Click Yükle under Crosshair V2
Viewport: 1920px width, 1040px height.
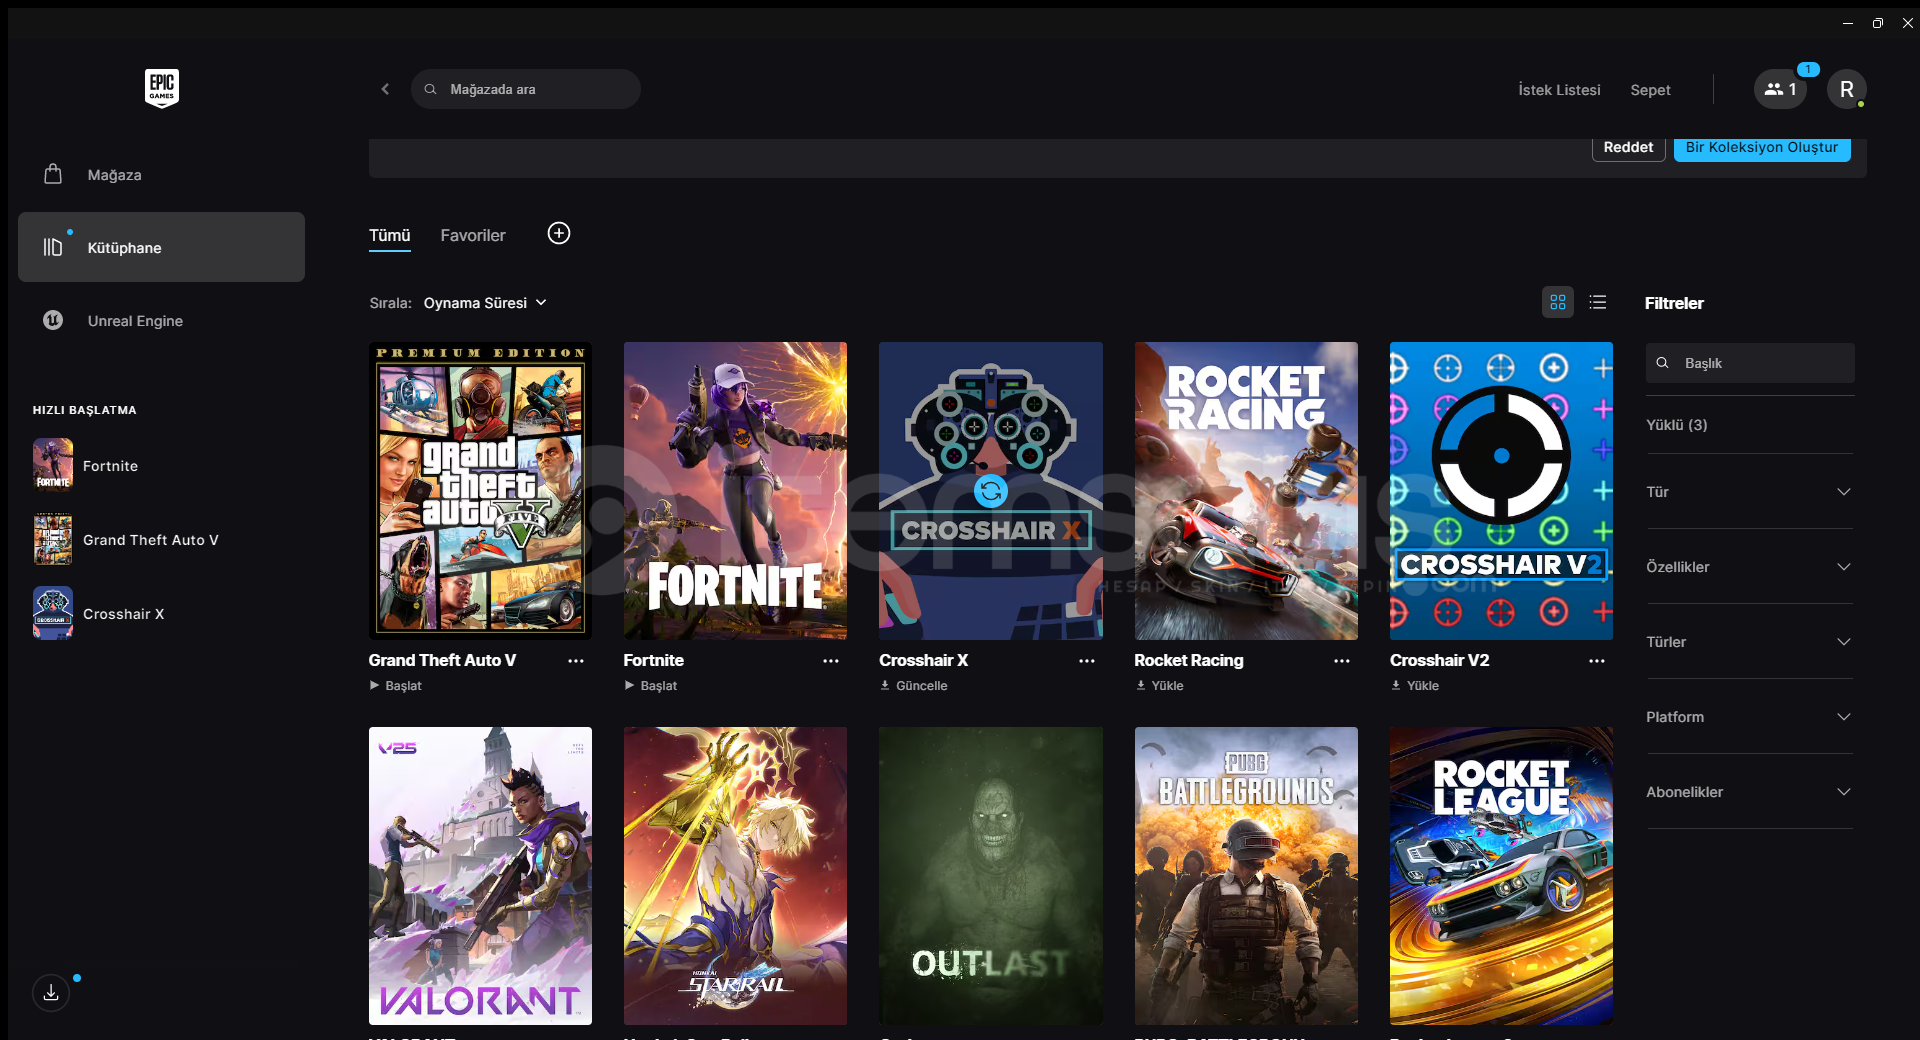(x=1415, y=686)
